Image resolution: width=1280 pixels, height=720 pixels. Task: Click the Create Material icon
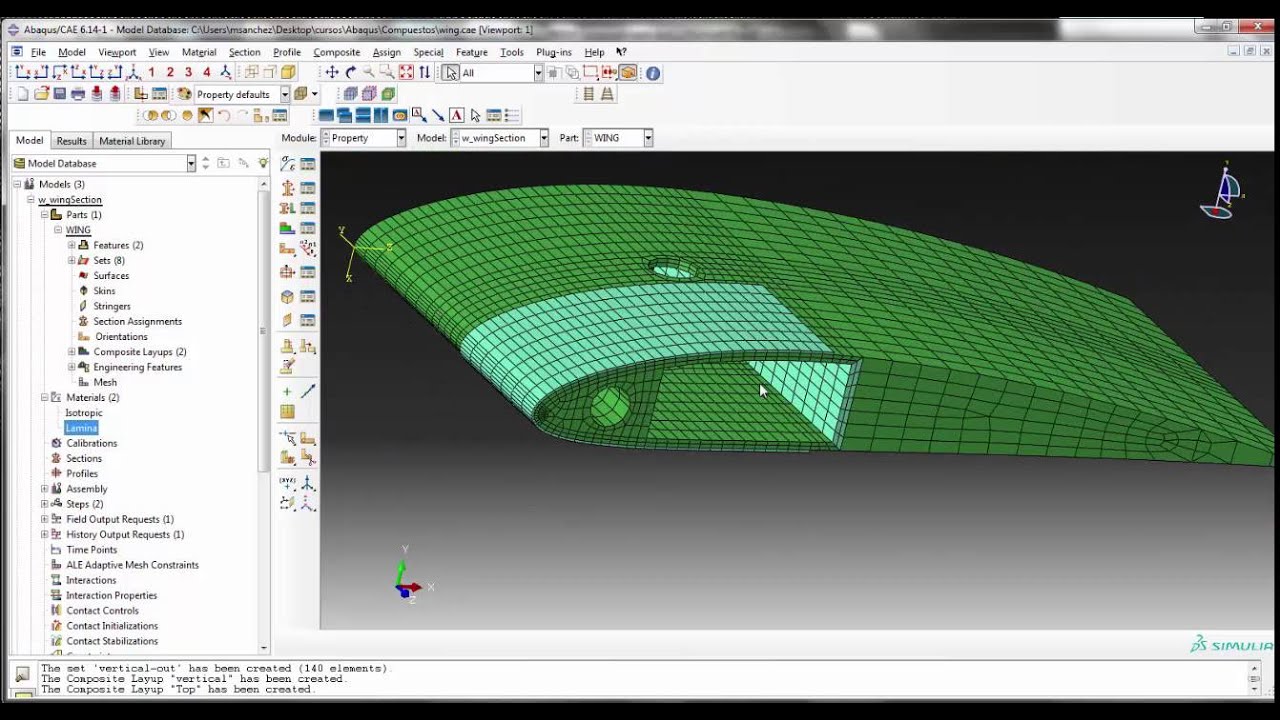click(x=287, y=164)
